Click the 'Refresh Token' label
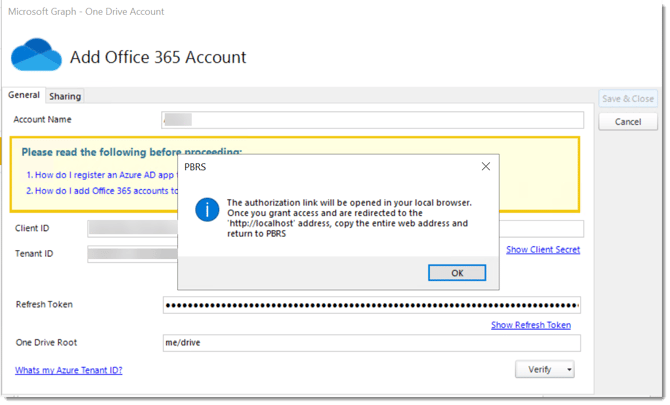 44,305
